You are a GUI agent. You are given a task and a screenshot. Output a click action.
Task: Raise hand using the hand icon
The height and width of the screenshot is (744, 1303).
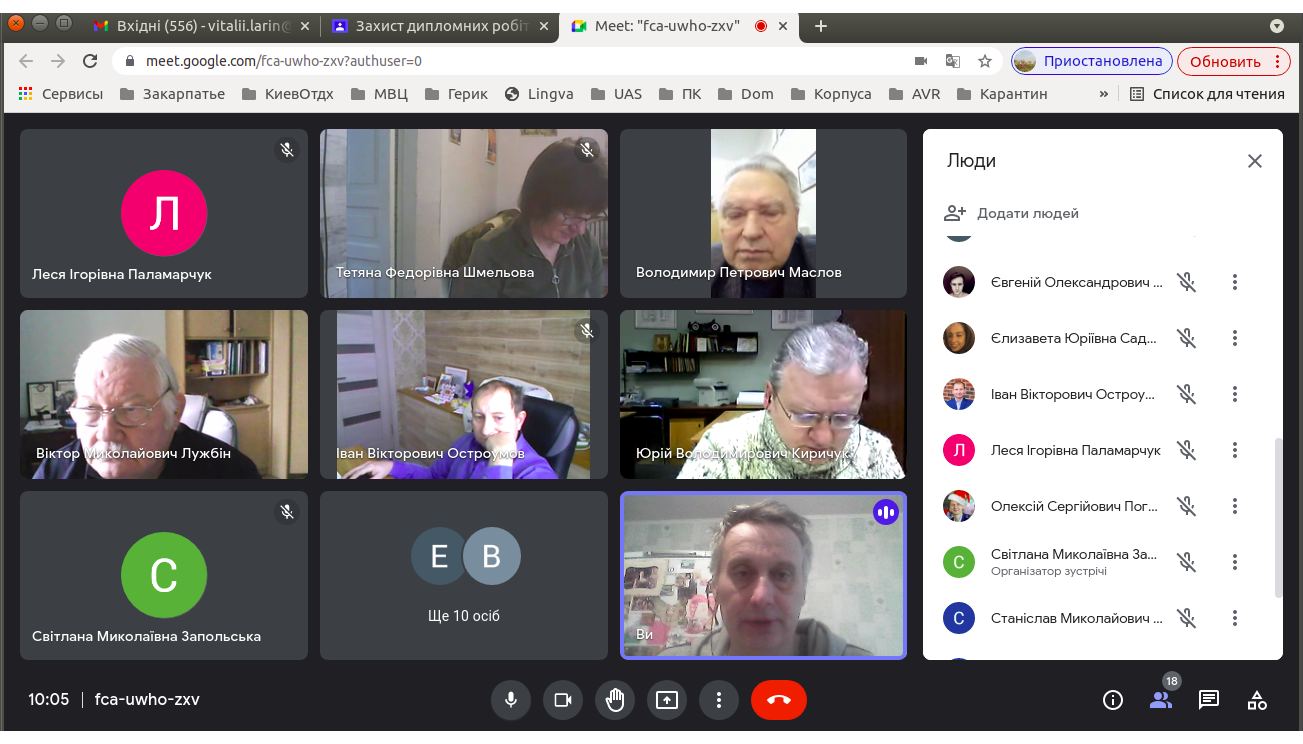point(615,700)
